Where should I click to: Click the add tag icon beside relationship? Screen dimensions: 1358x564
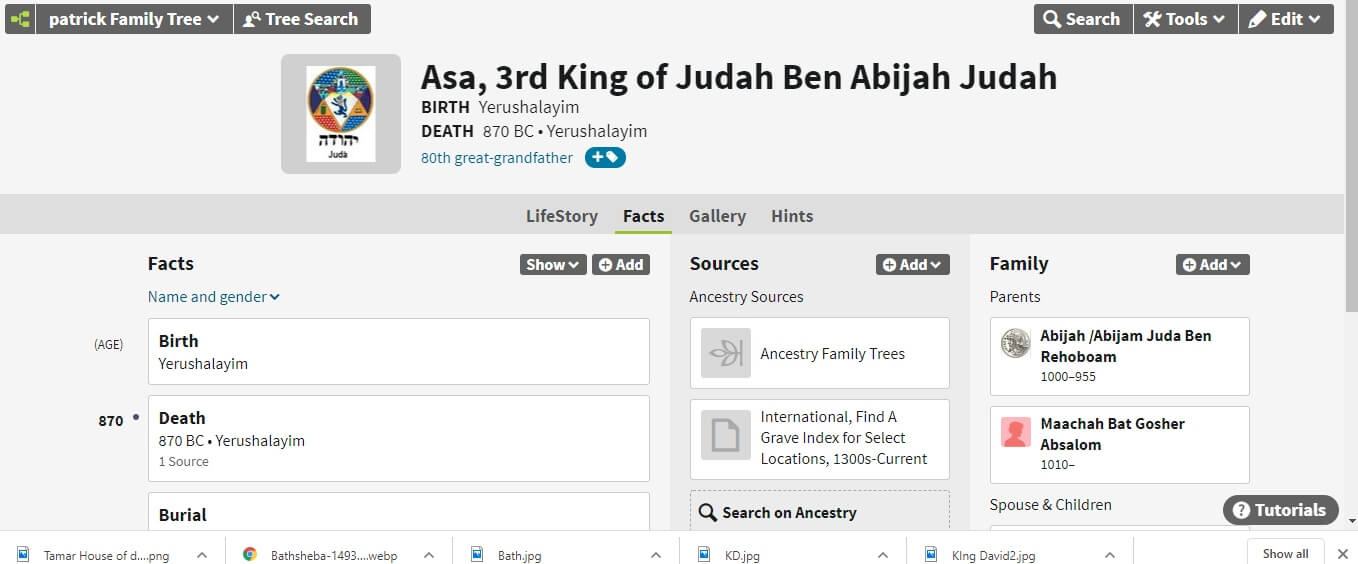coord(605,157)
